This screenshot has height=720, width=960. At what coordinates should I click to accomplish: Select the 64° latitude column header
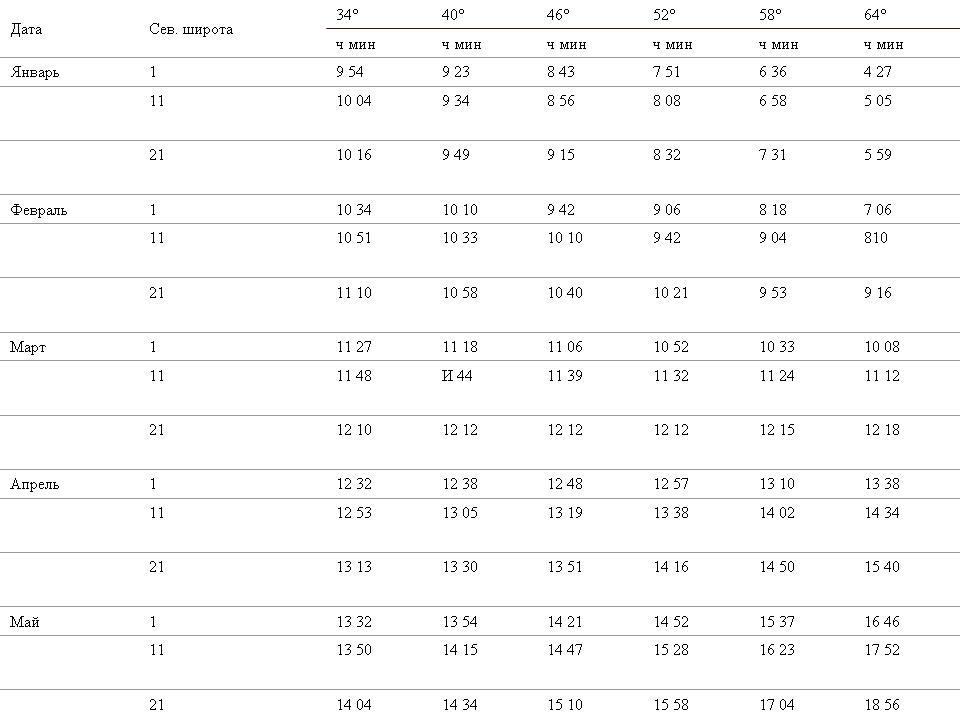(876, 15)
